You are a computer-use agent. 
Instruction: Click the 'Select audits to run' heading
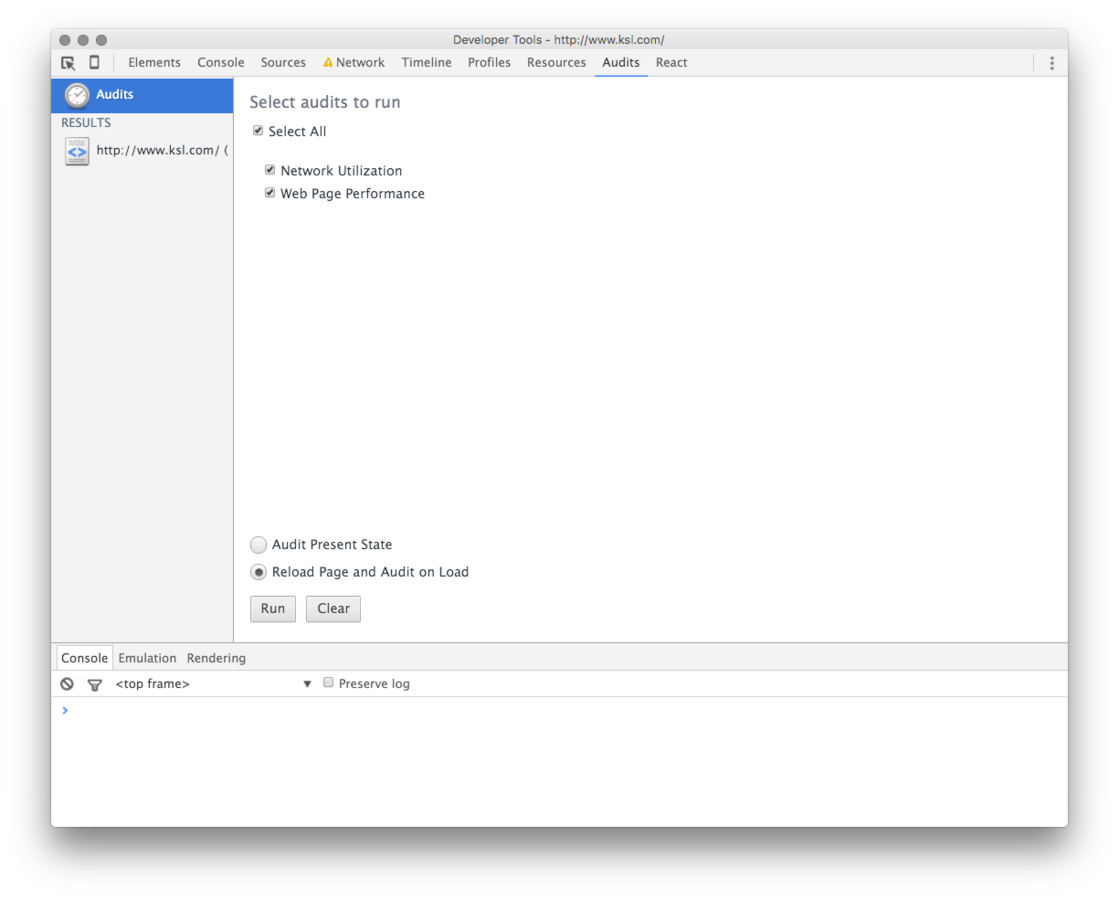tap(325, 102)
